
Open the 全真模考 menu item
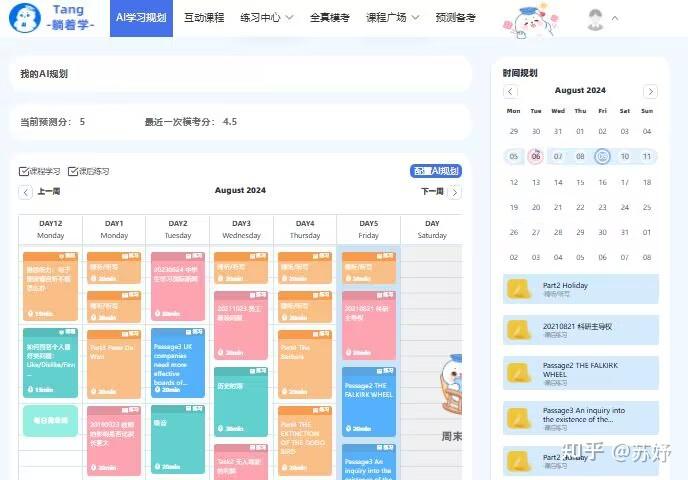330,18
